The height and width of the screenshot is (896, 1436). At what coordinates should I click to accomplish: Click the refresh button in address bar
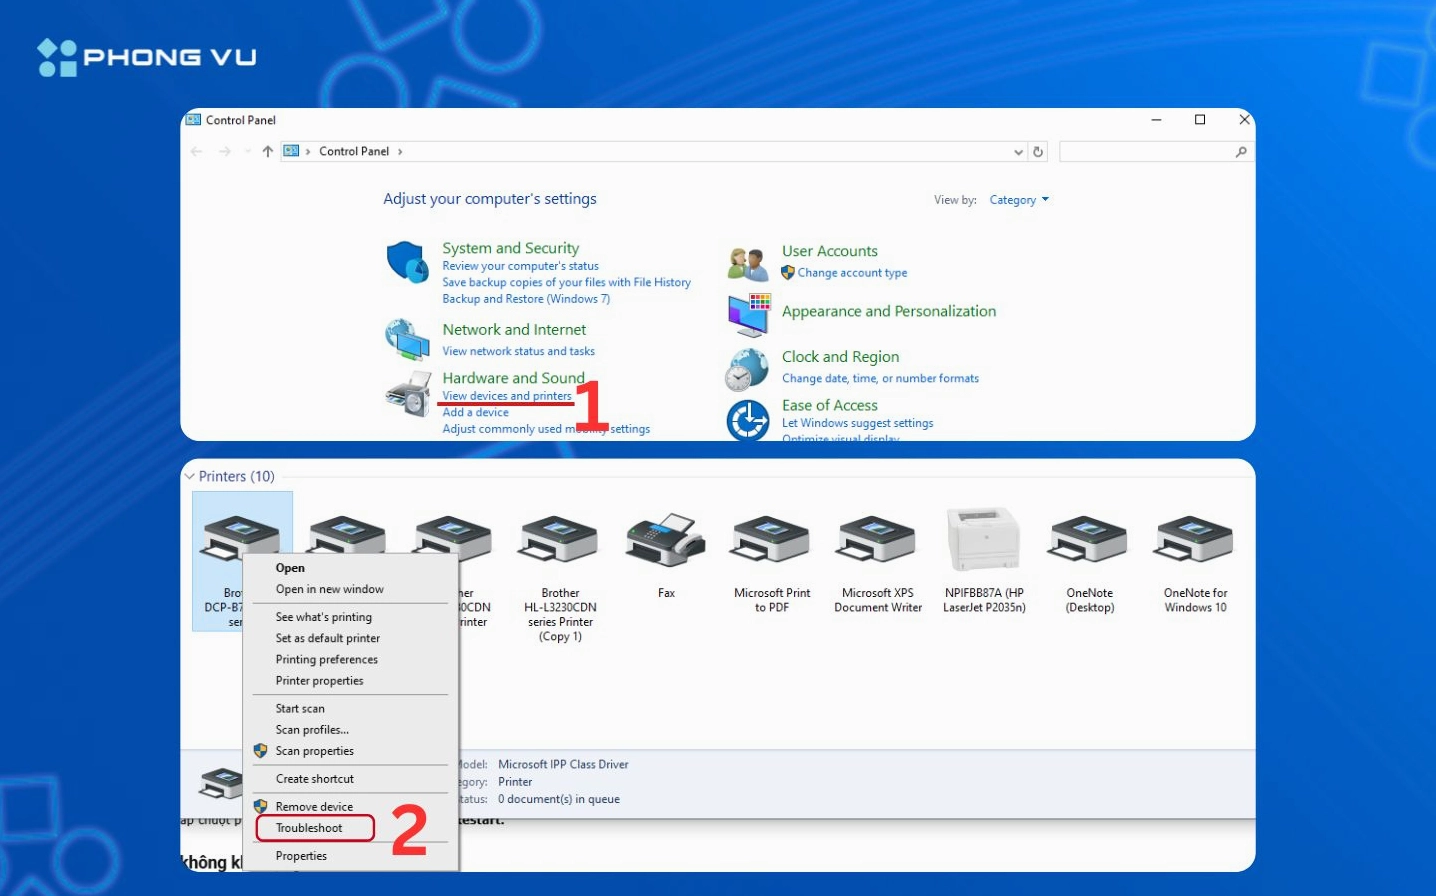coord(1038,152)
